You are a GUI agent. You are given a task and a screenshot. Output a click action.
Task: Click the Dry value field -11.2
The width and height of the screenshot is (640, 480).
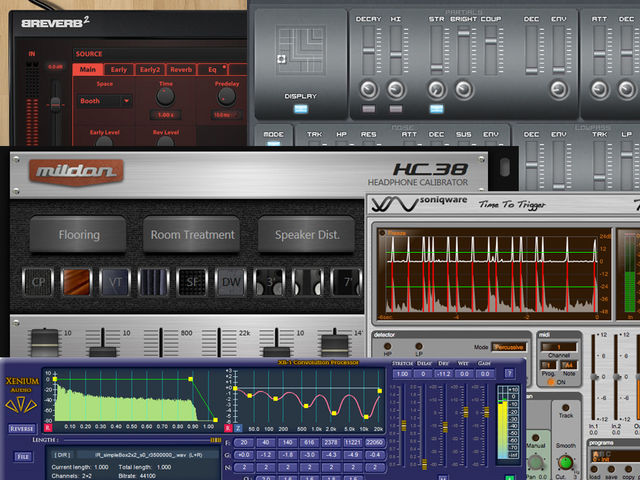[x=444, y=373]
